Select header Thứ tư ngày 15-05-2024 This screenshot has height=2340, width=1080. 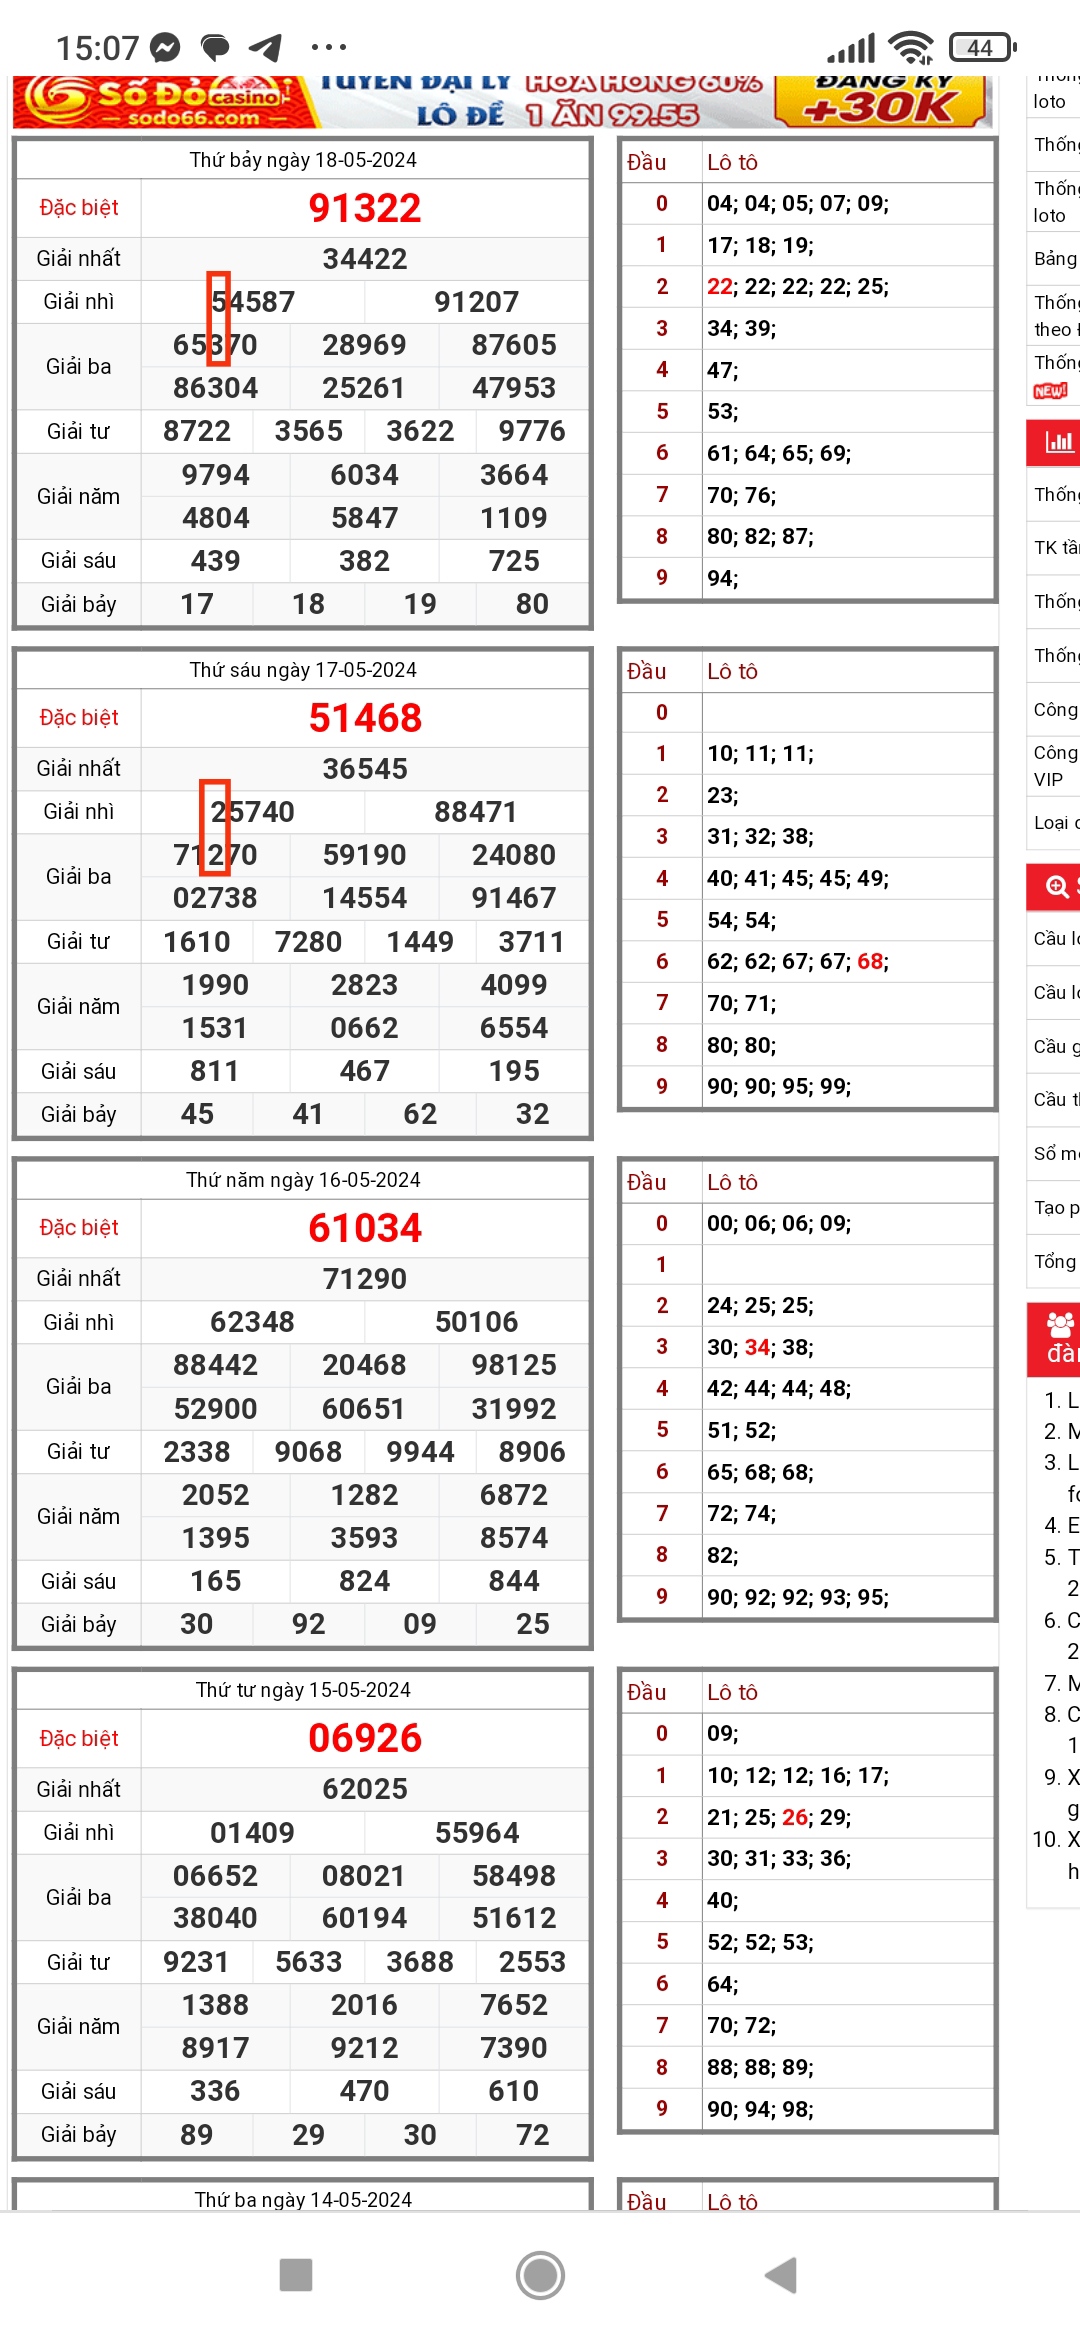pos(303,1690)
